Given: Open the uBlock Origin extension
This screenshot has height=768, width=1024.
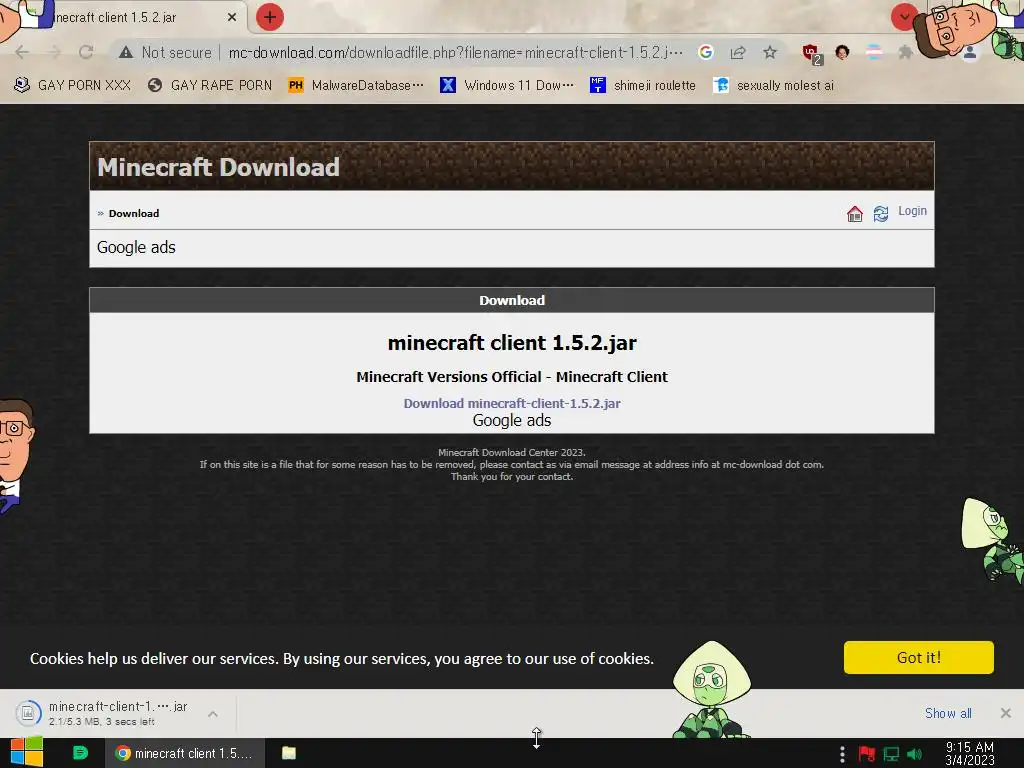Looking at the screenshot, I should [812, 53].
